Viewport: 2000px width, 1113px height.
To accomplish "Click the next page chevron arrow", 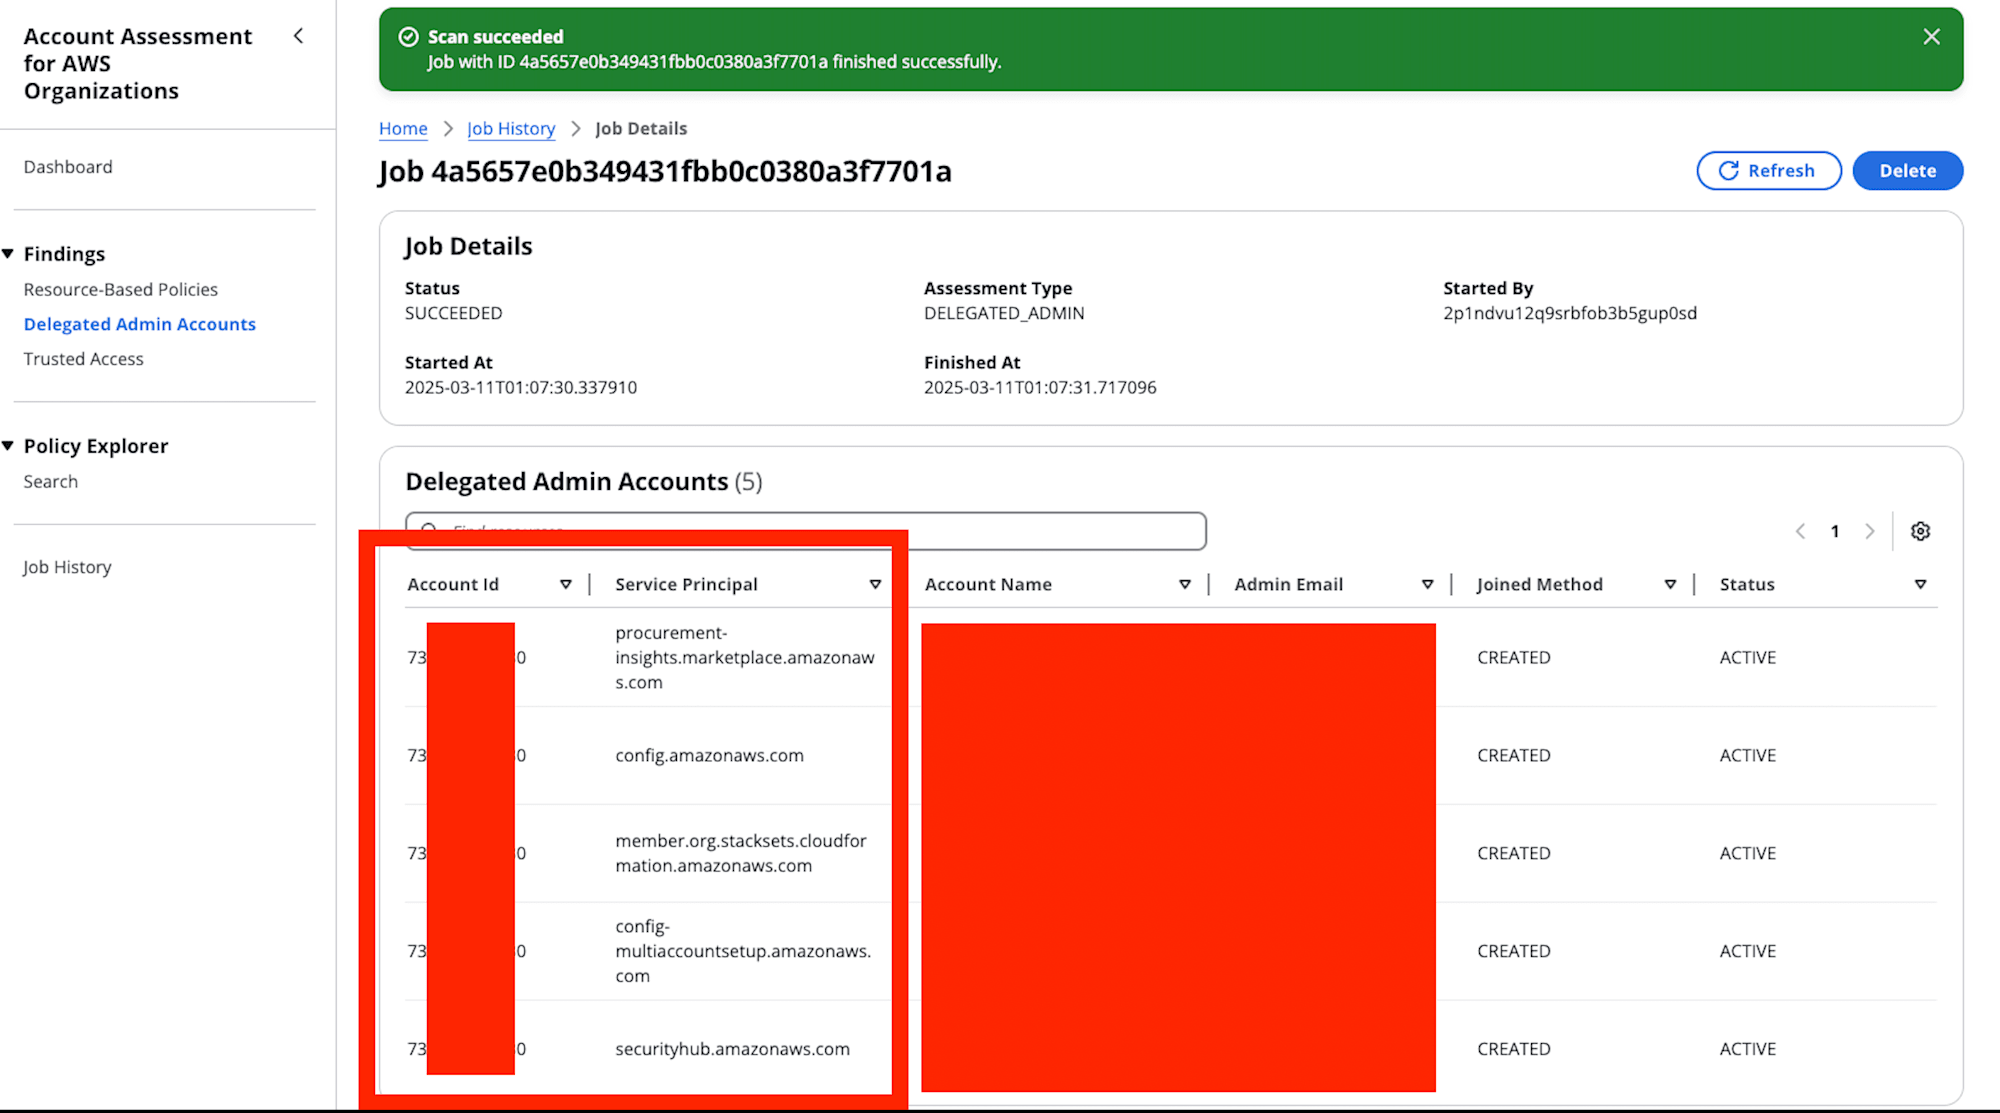I will 1868,532.
